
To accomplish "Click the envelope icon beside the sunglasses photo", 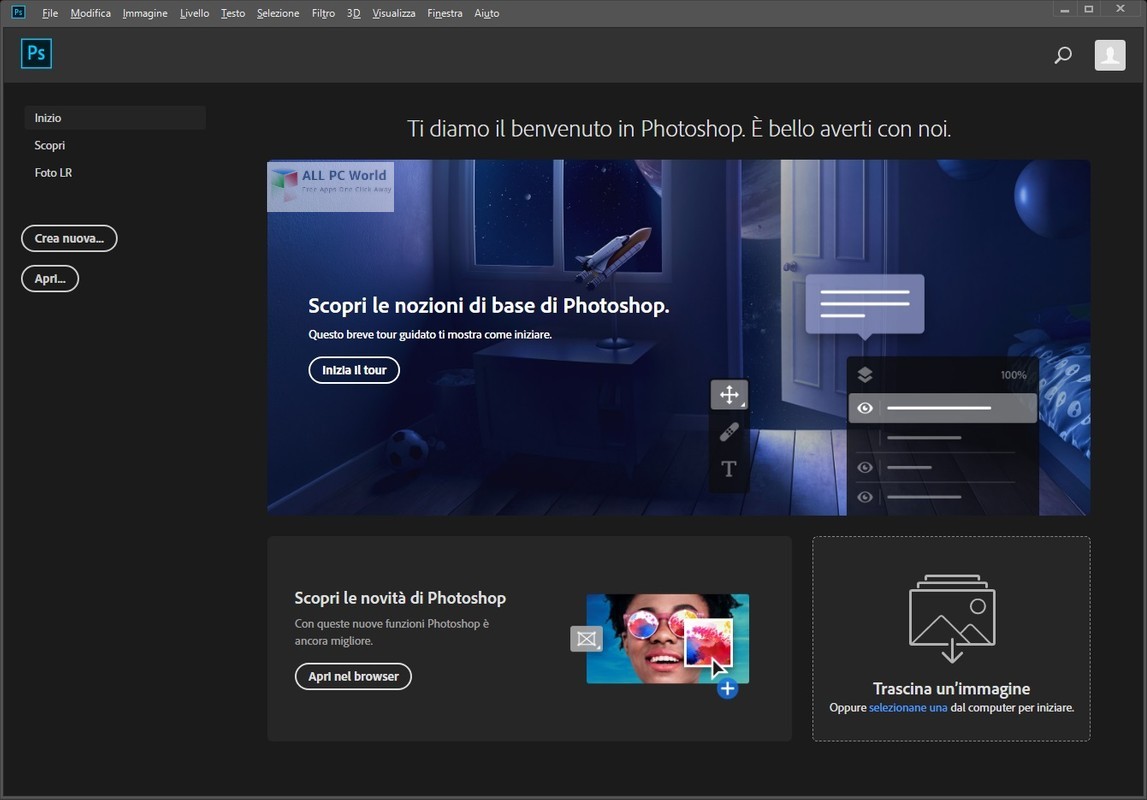I will pos(586,639).
